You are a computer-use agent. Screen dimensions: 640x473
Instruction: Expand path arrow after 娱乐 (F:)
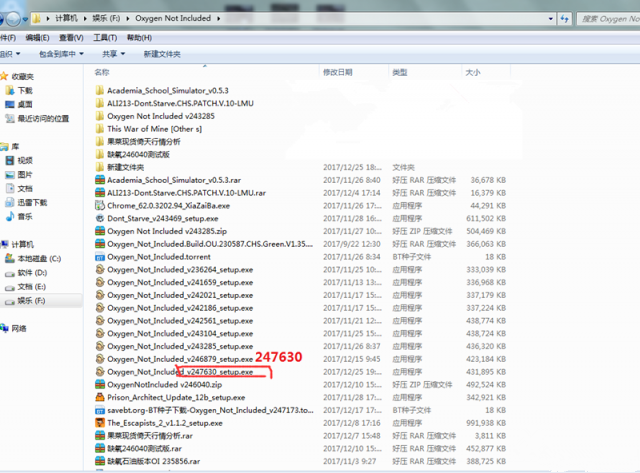click(x=128, y=18)
